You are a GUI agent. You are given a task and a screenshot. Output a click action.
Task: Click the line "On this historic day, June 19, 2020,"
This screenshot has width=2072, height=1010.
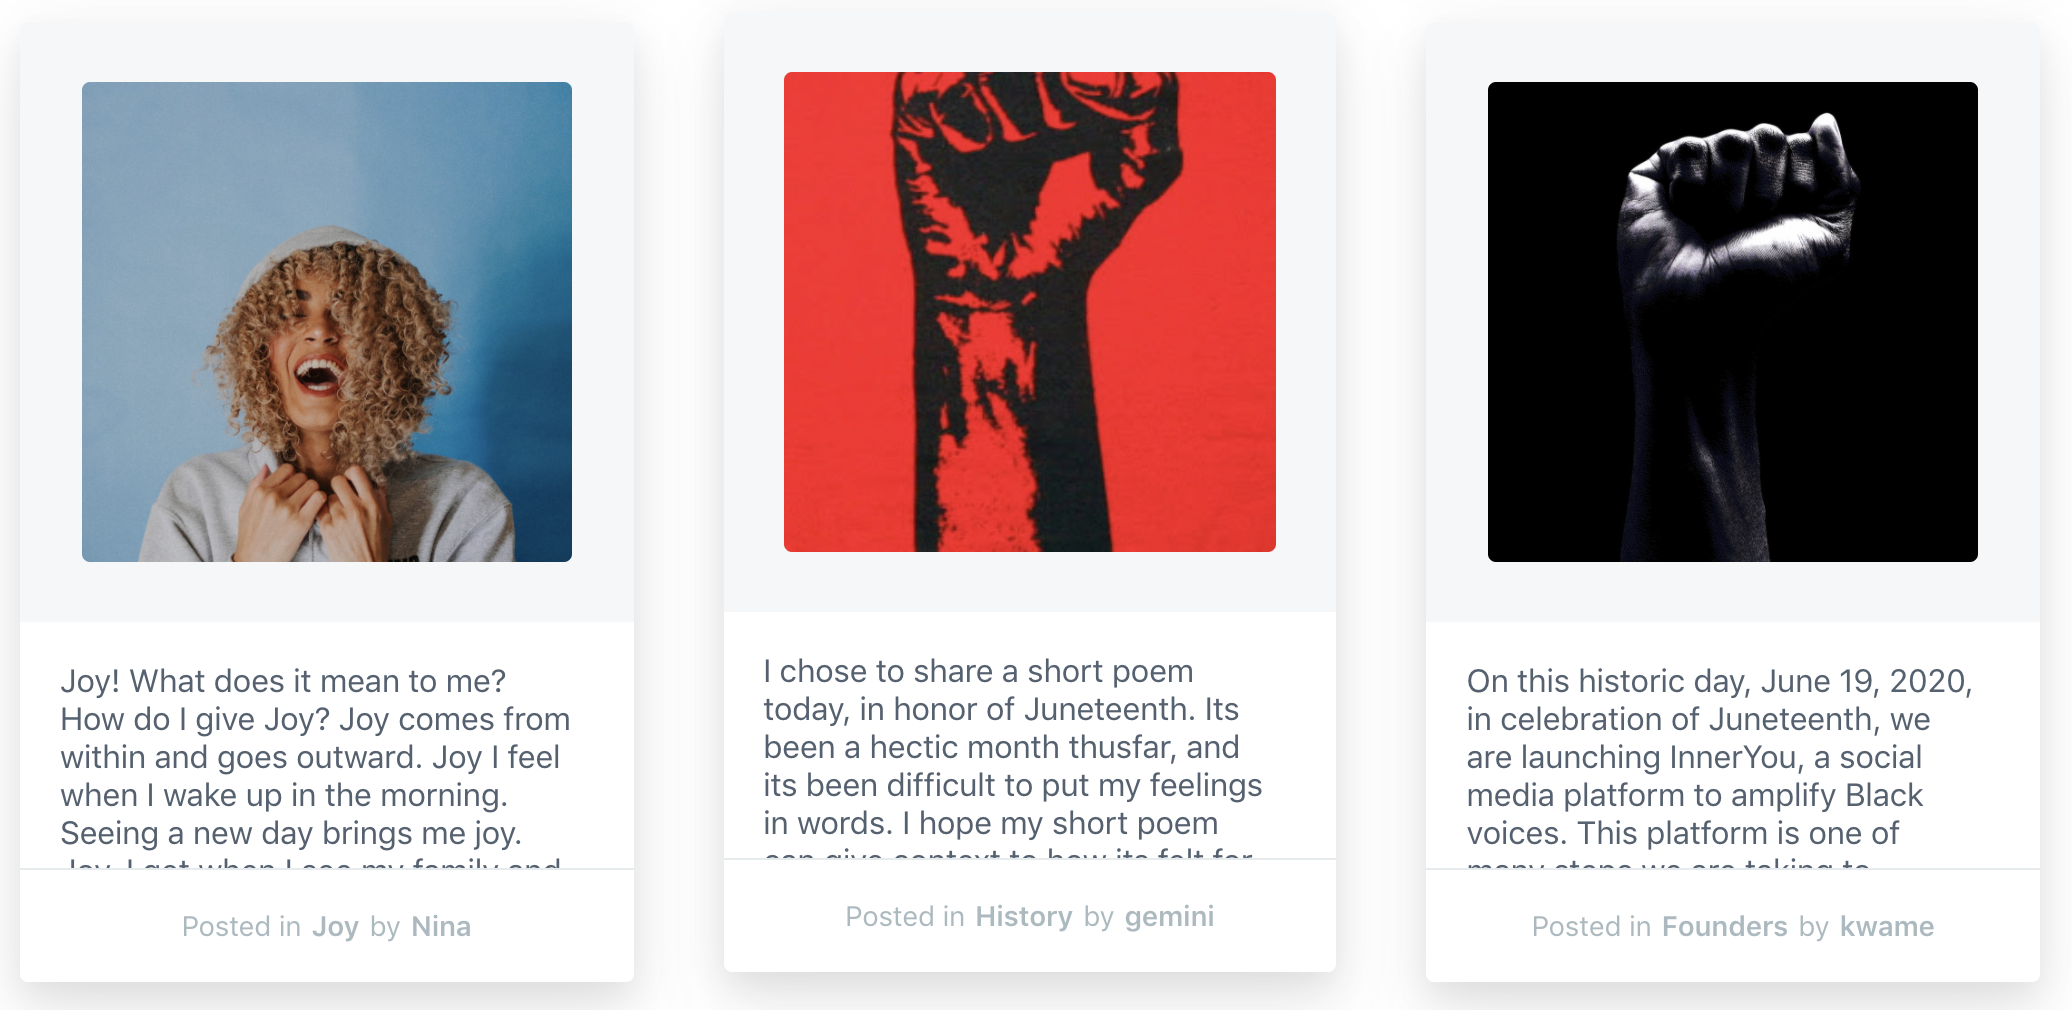(1719, 681)
